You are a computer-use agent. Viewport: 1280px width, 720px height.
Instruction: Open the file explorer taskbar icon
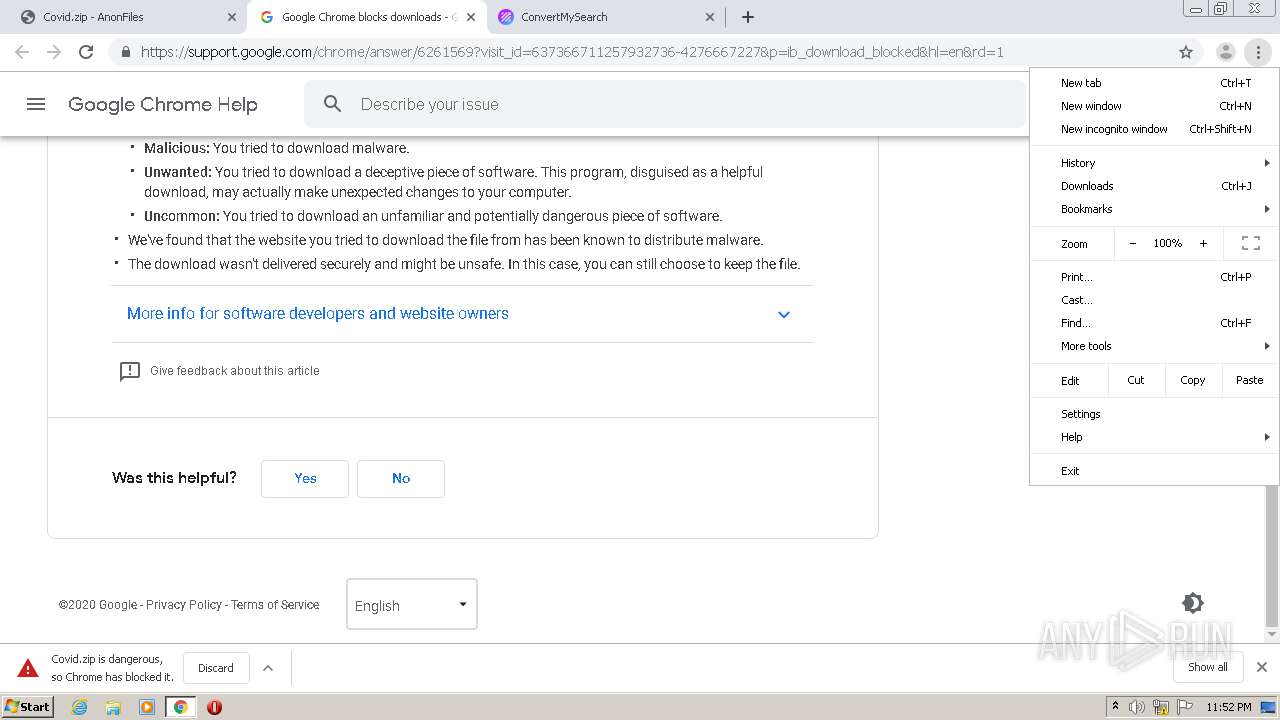[x=113, y=707]
